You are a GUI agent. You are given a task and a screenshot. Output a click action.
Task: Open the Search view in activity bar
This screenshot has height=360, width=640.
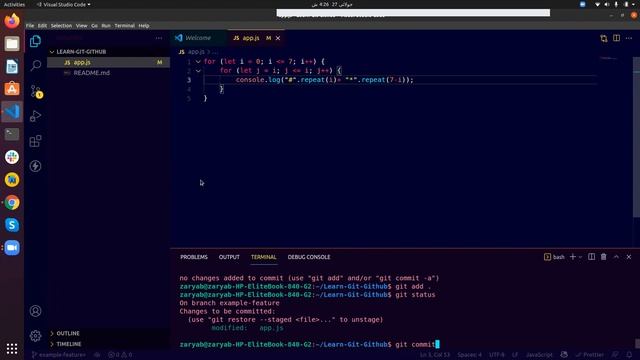36,65
